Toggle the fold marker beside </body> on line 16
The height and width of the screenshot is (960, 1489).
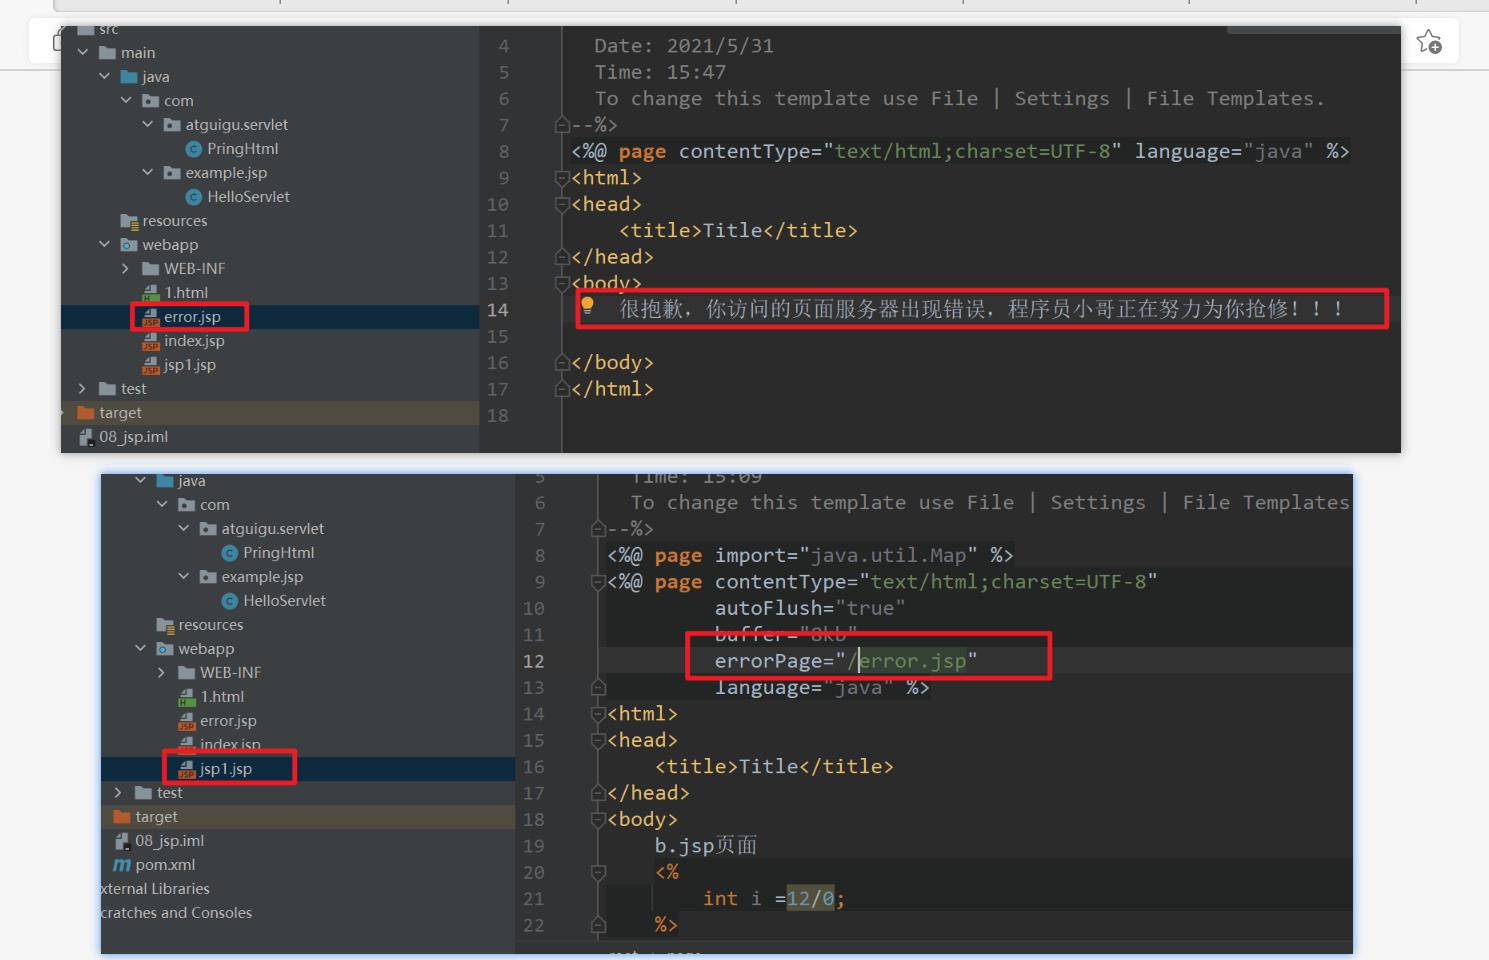[562, 363]
